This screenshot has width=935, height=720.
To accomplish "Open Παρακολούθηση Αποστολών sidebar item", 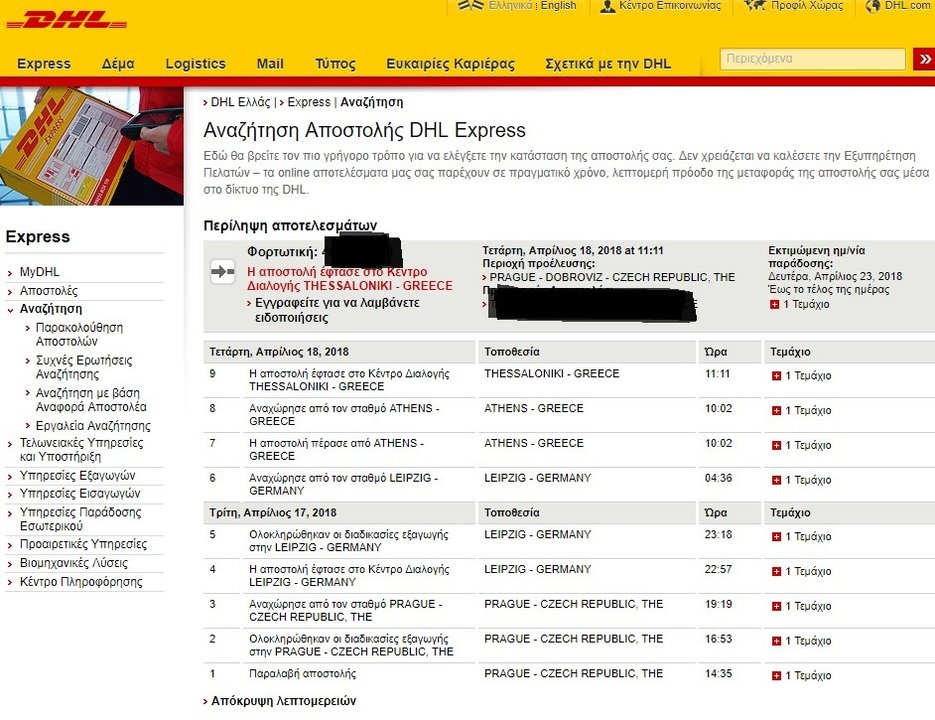I will pos(79,334).
